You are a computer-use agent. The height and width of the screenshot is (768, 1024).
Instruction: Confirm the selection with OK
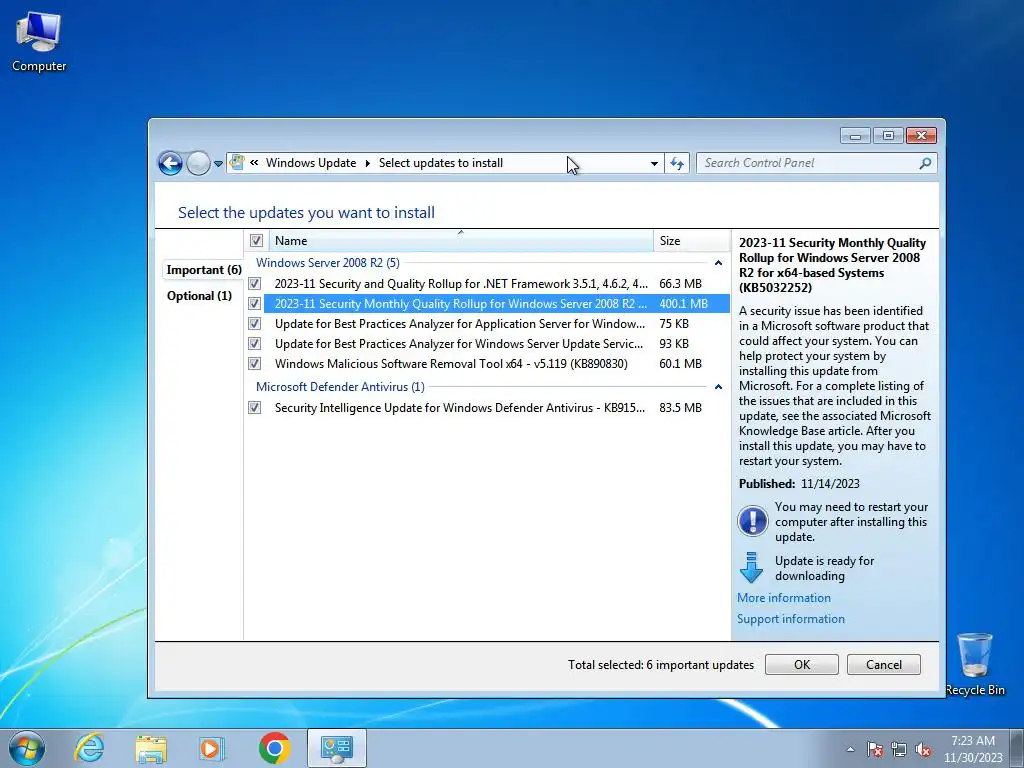802,664
